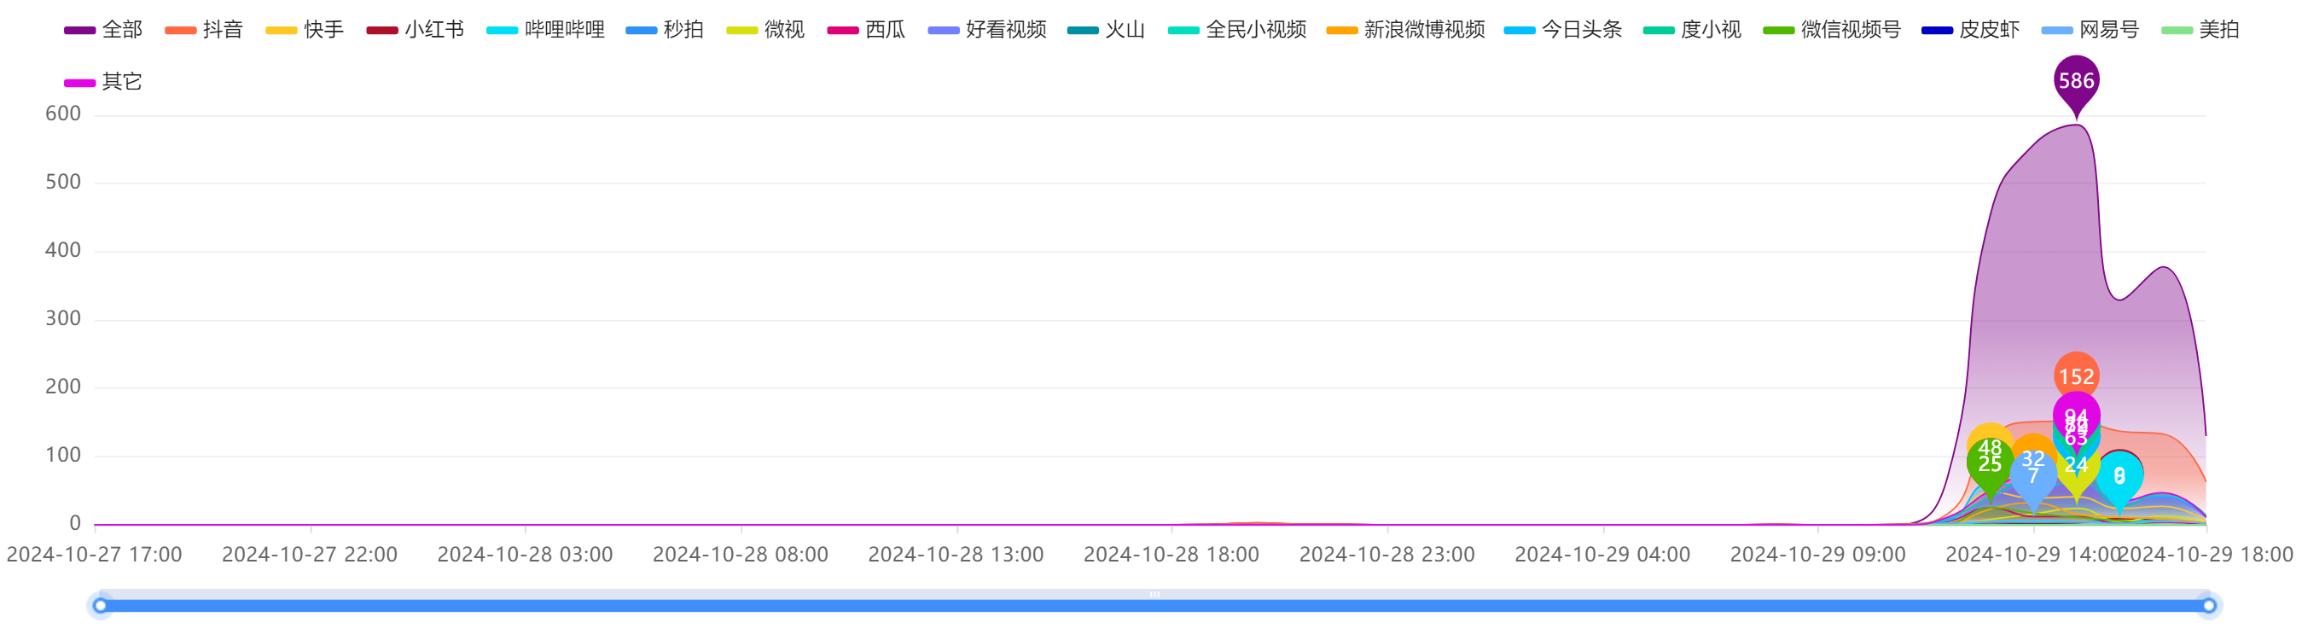This screenshot has width=2302, height=640.
Task: Toggle 新浪微博视频 legend entry
Action: [x=1406, y=30]
